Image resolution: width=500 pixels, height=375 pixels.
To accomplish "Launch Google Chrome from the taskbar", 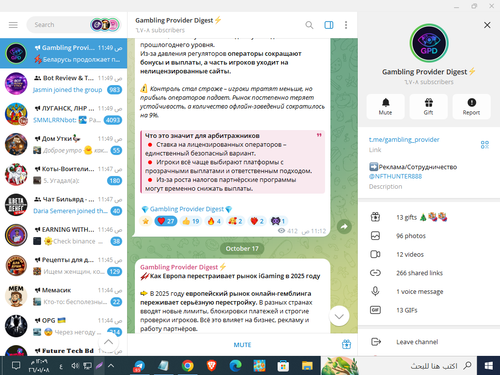I will click(188, 366).
